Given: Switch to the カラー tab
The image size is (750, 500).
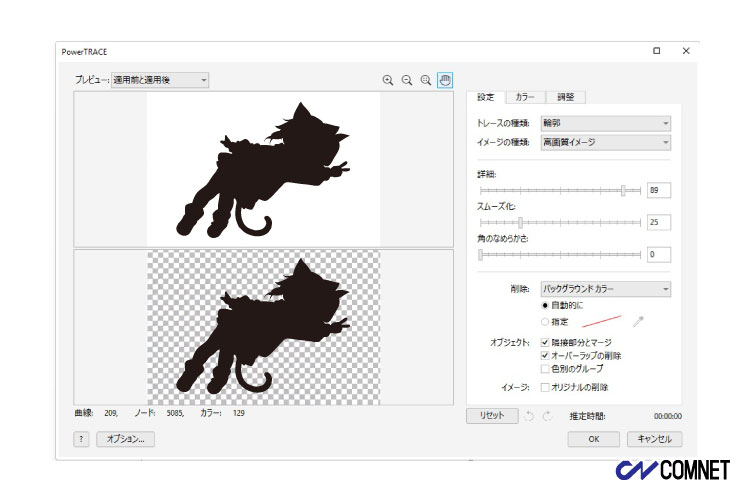Looking at the screenshot, I should point(525,97).
